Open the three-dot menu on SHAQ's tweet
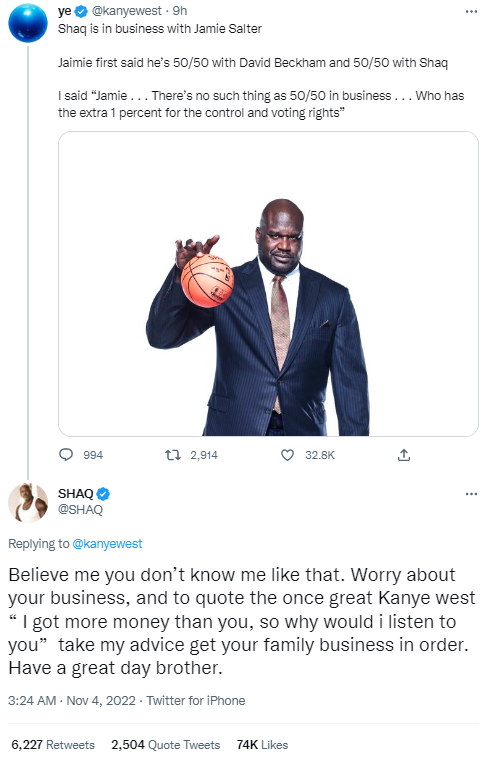The width and height of the screenshot is (486, 757). [471, 494]
